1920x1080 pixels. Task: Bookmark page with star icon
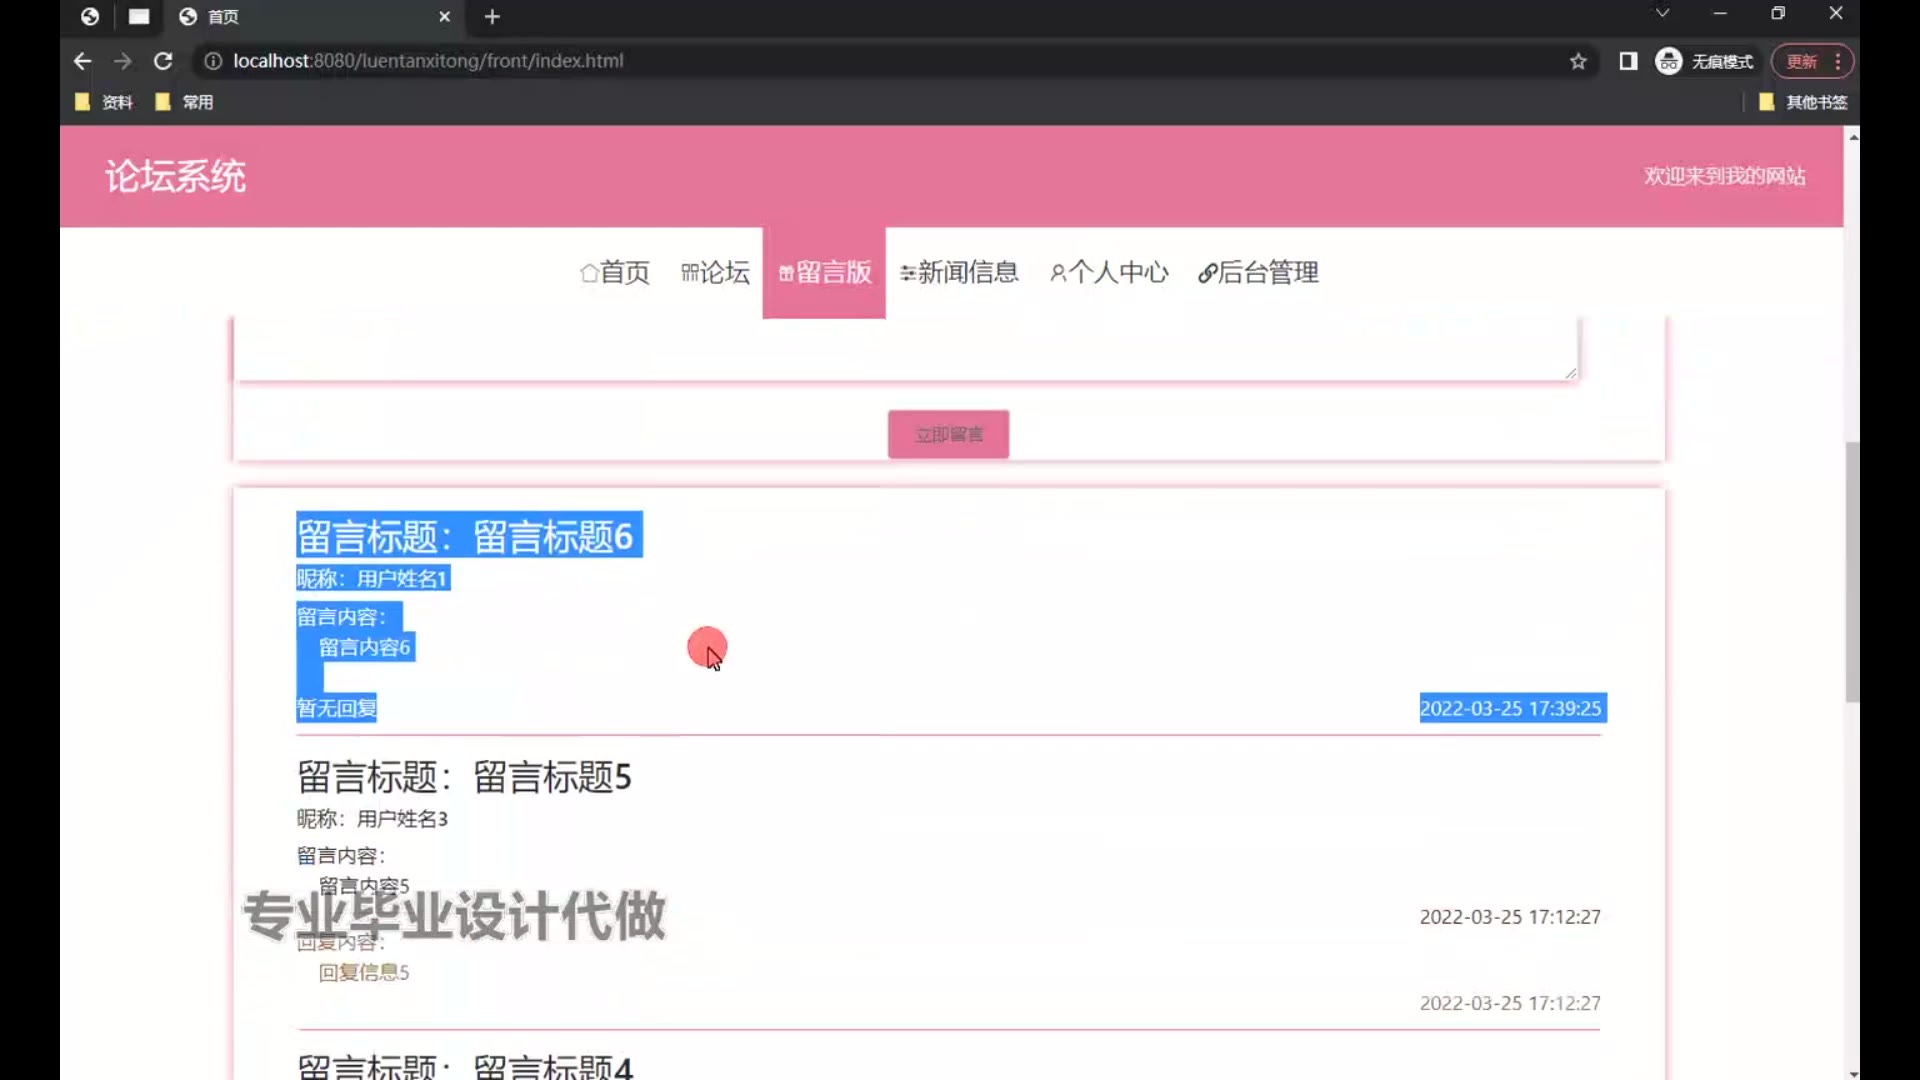coord(1578,61)
